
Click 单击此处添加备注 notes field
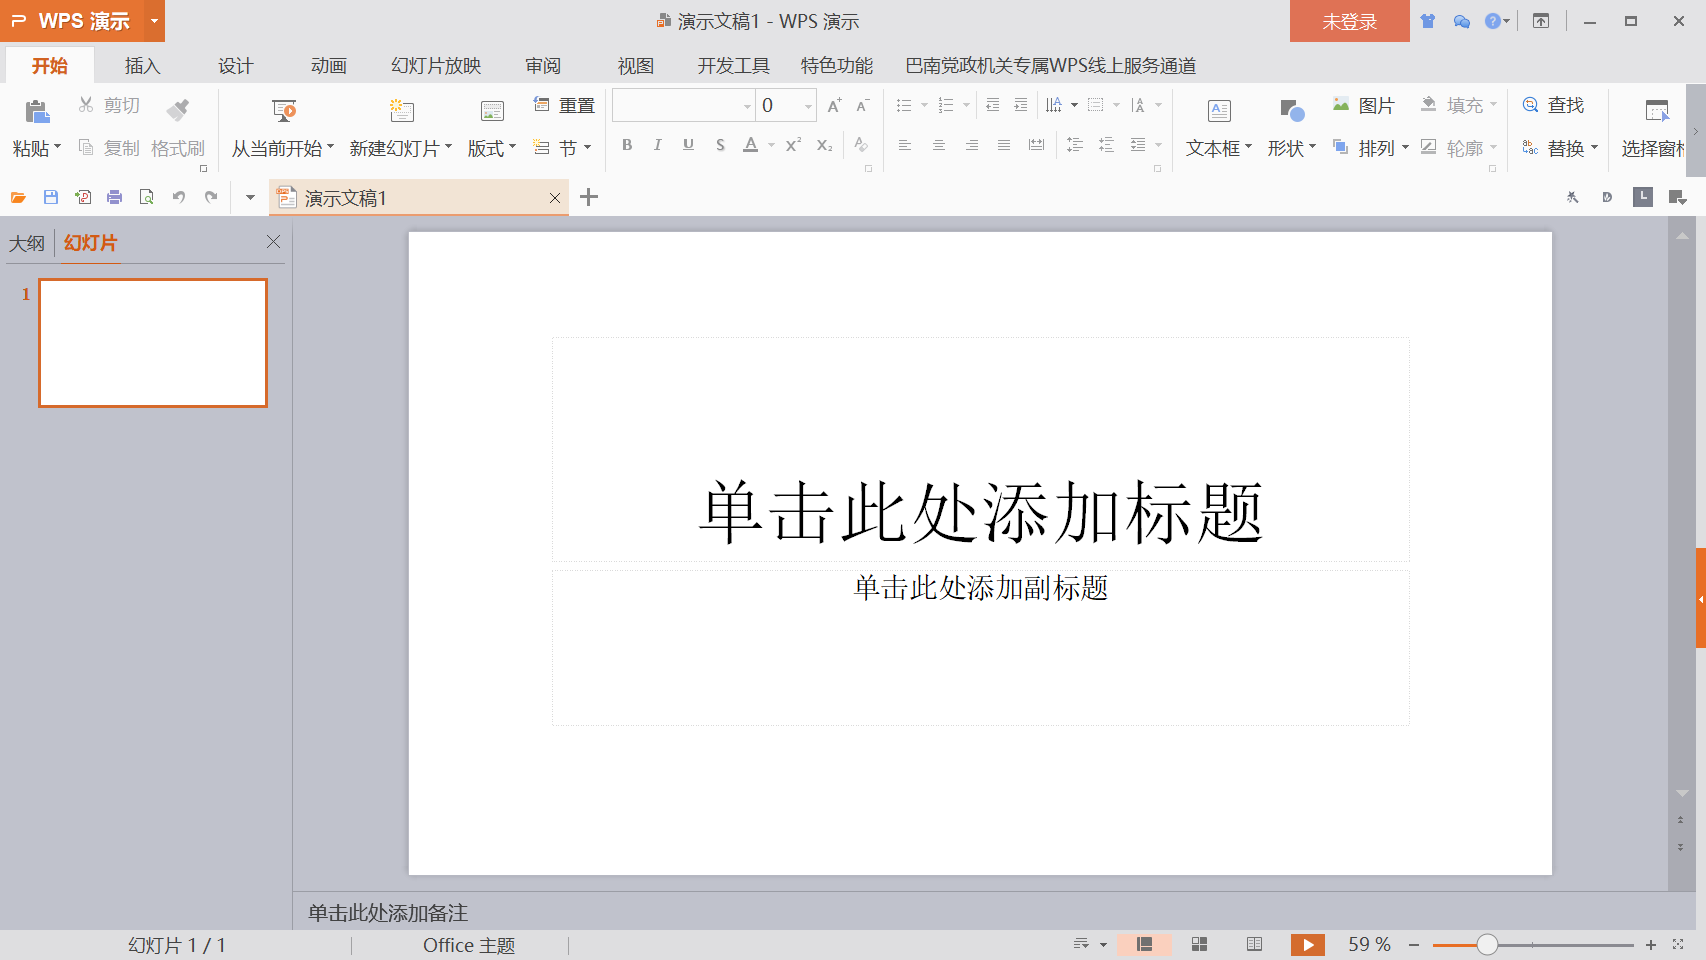(388, 913)
